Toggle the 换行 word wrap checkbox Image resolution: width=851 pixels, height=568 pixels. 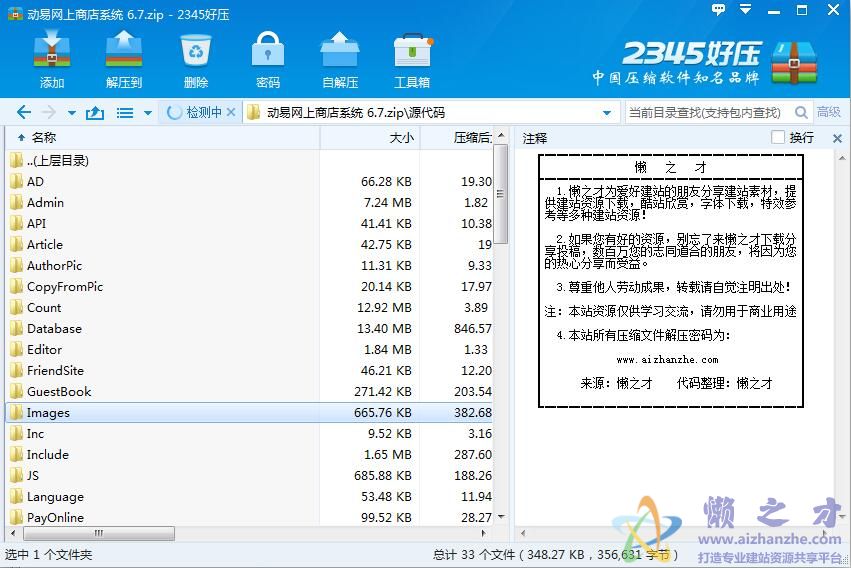pos(778,137)
